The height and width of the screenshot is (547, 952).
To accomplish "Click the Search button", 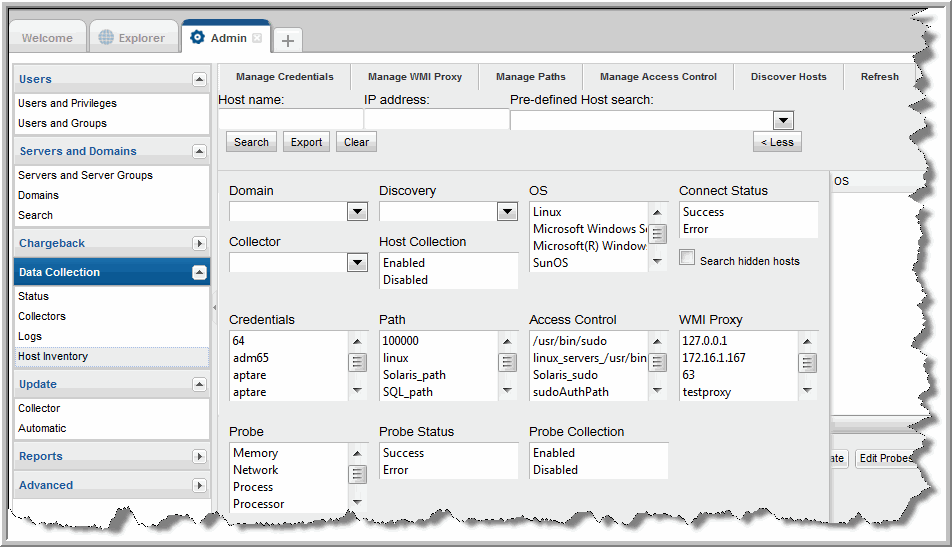I will tap(251, 142).
